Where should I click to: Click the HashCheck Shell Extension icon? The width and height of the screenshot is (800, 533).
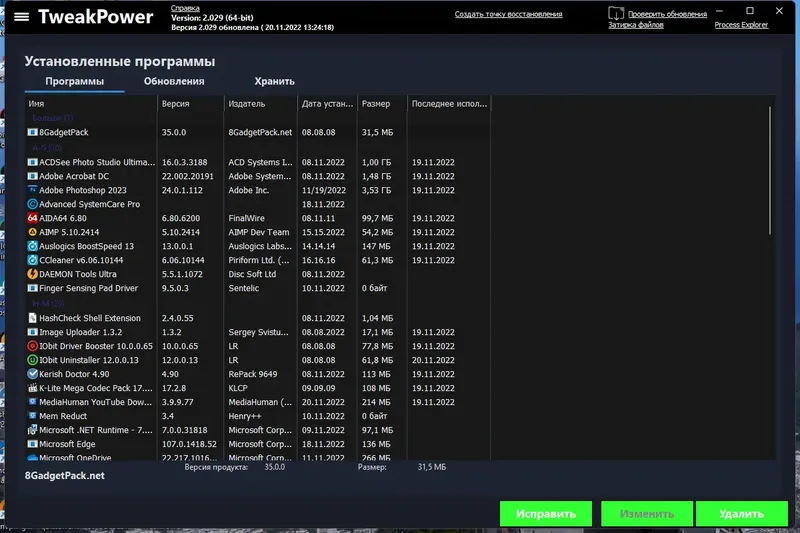pyautogui.click(x=33, y=318)
